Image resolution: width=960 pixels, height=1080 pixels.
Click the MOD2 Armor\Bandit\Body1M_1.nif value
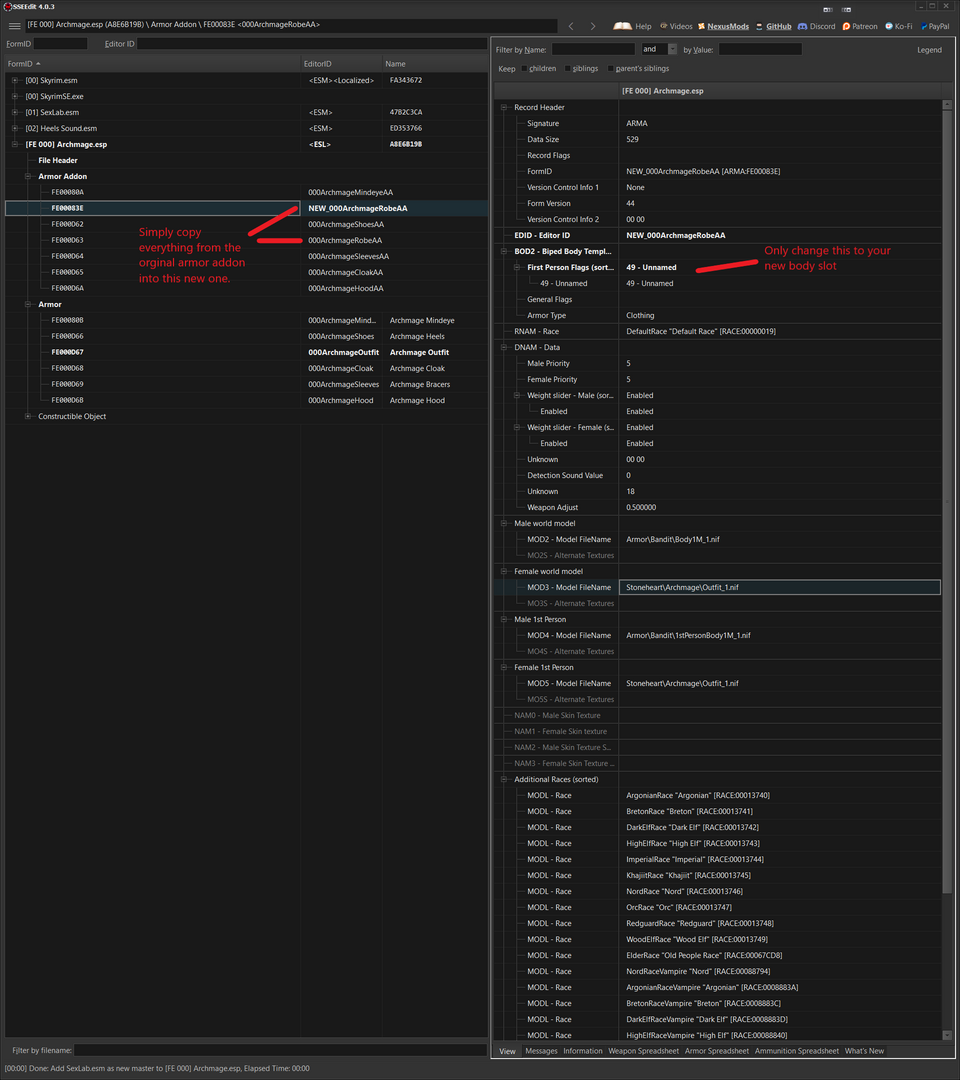tap(780, 539)
